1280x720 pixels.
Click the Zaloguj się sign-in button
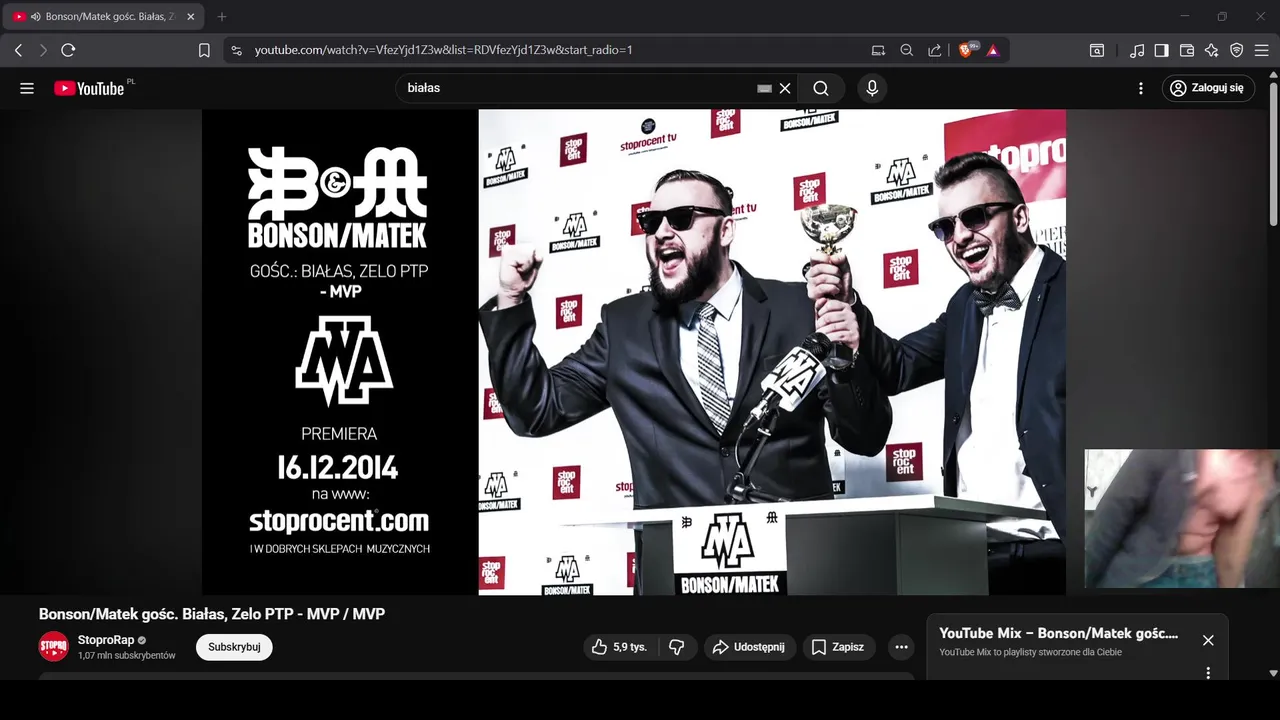1208,88
